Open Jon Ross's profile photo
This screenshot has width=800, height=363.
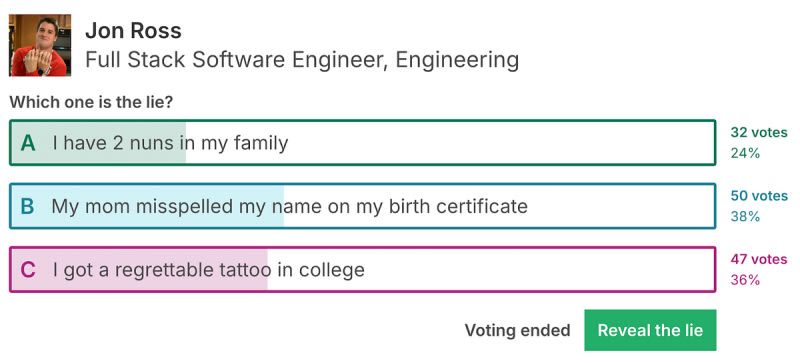(40, 45)
